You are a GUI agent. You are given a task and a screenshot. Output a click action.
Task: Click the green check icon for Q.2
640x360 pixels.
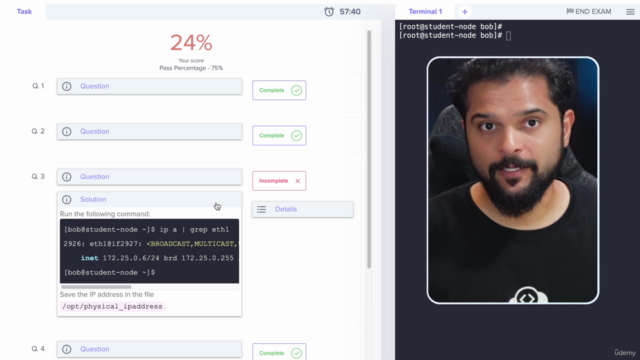296,136
